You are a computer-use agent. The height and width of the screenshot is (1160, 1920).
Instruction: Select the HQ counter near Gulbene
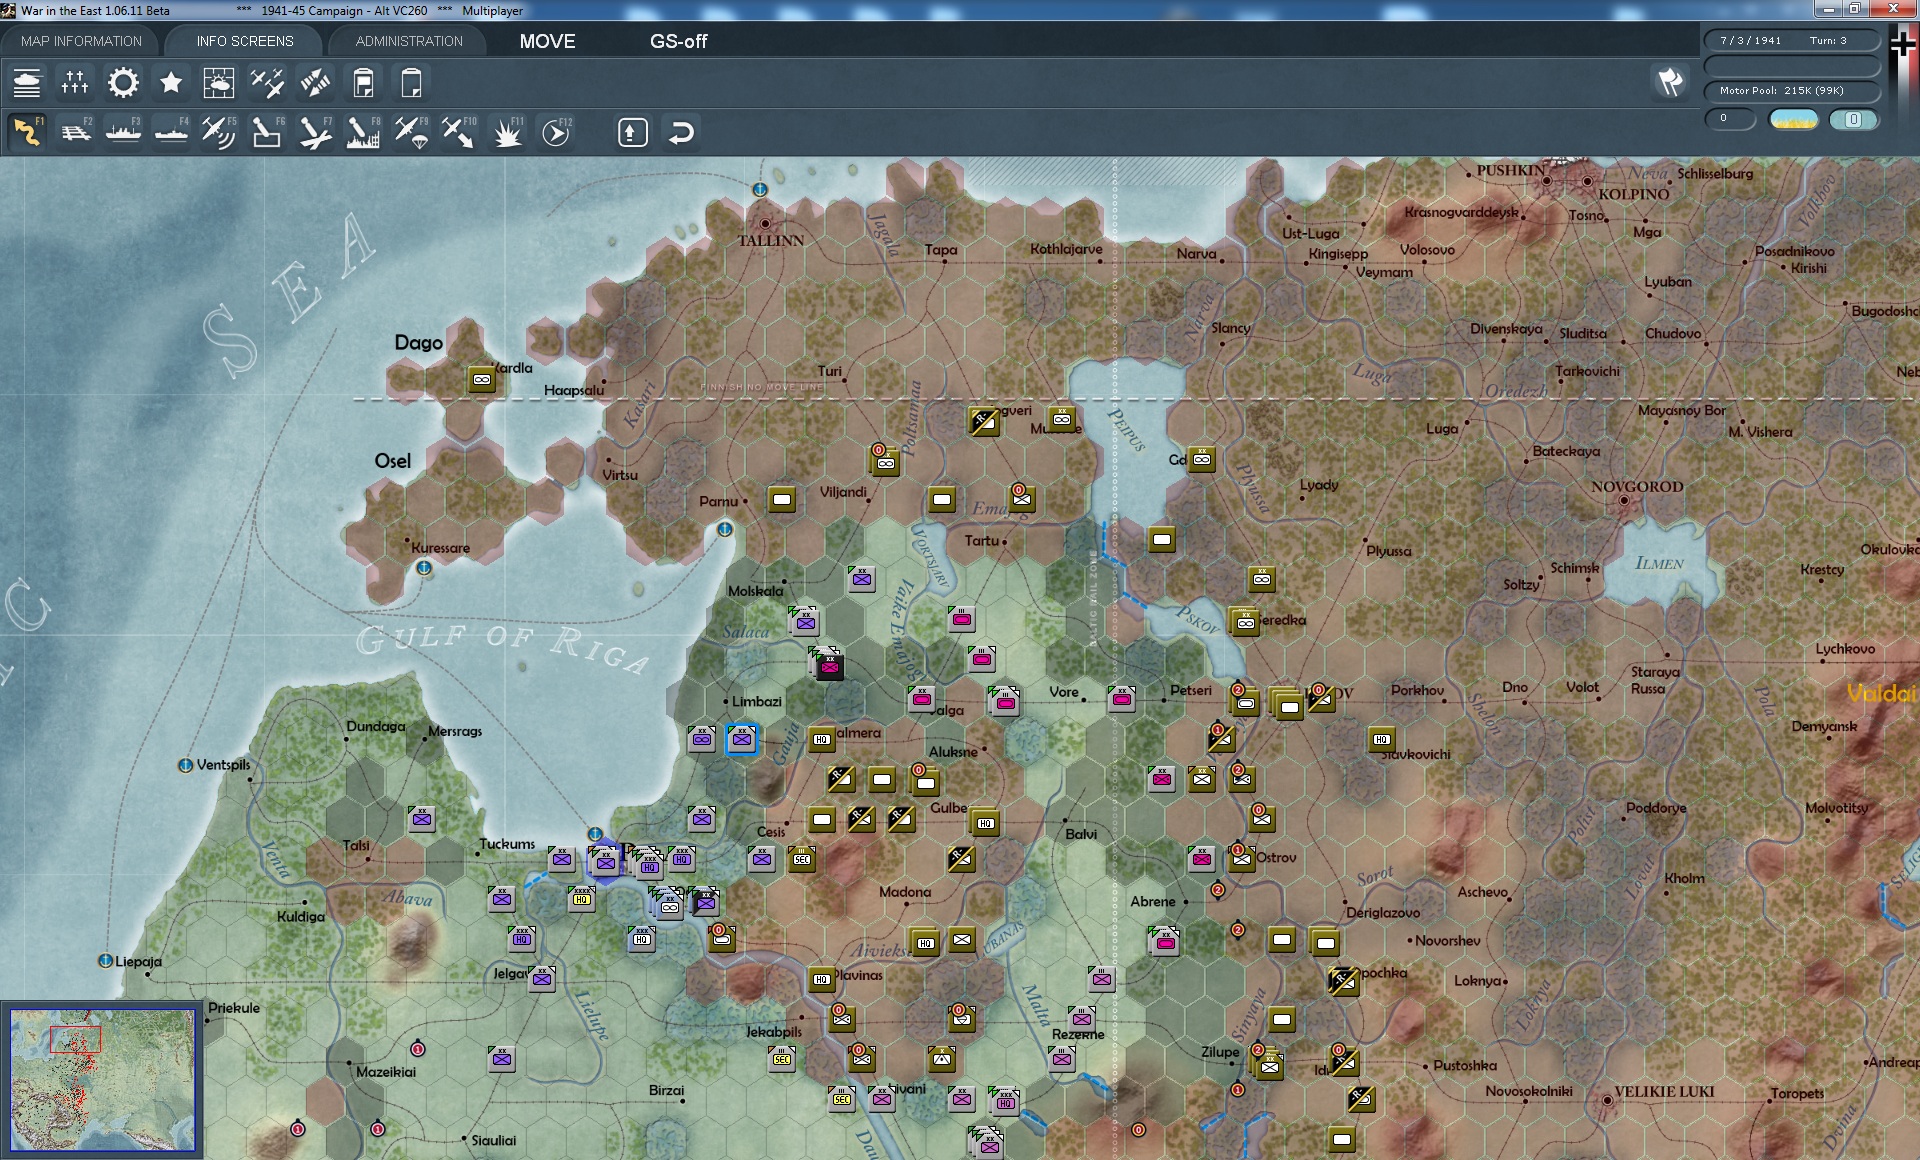(x=986, y=823)
